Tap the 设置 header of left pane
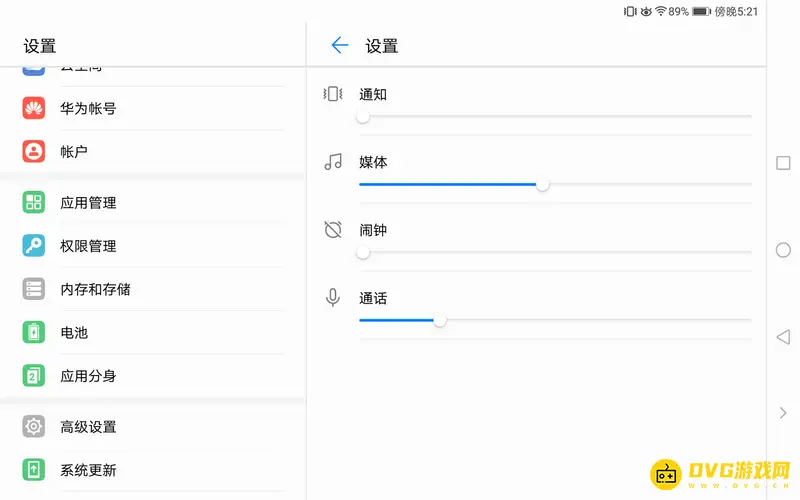This screenshot has width=800, height=500. [40, 46]
